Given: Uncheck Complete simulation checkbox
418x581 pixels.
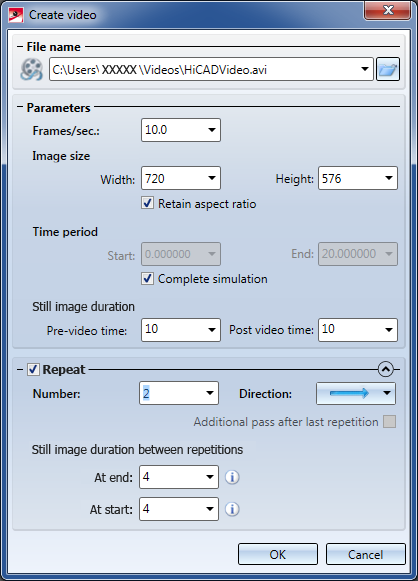Looking at the screenshot, I should 147,279.
